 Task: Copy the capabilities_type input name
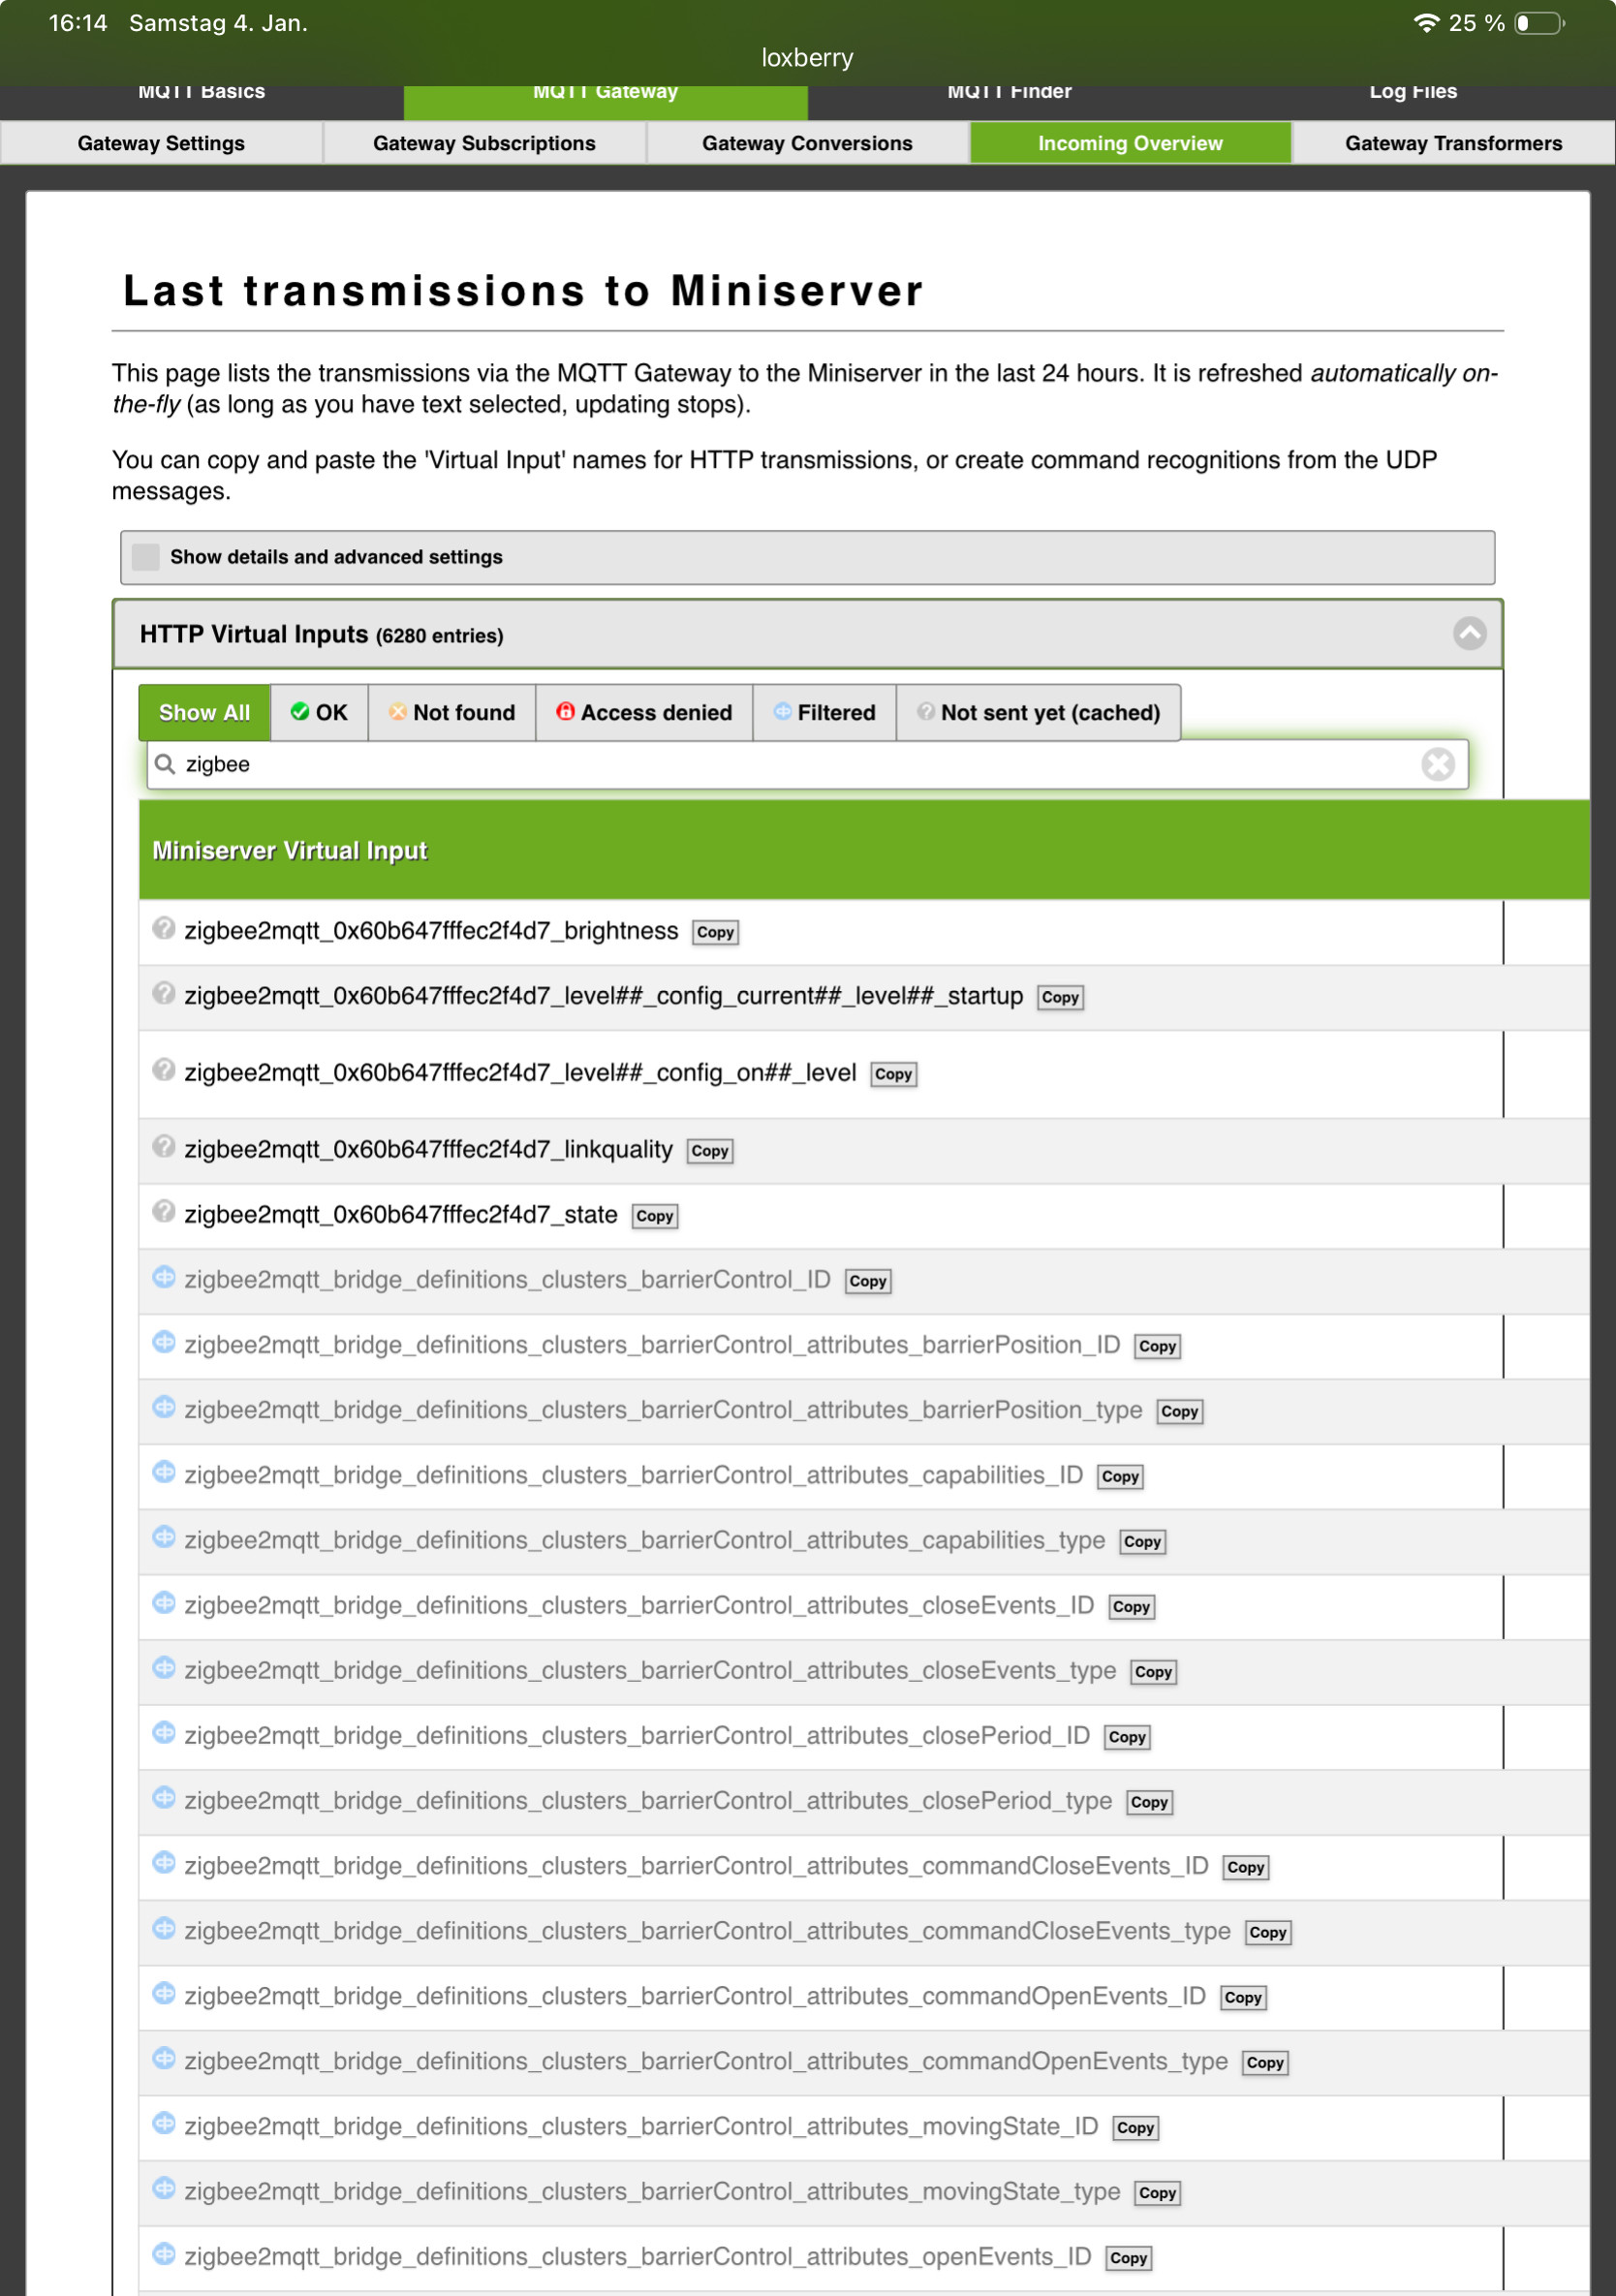1142,1541
